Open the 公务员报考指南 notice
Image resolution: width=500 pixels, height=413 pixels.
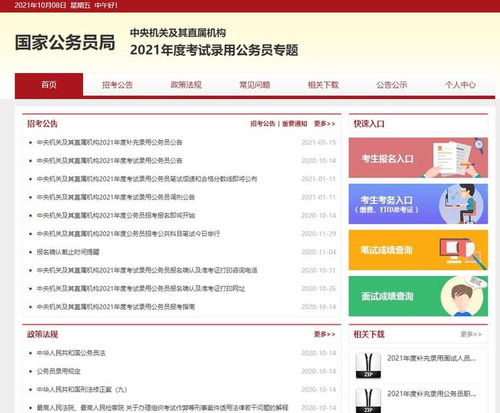(116, 307)
